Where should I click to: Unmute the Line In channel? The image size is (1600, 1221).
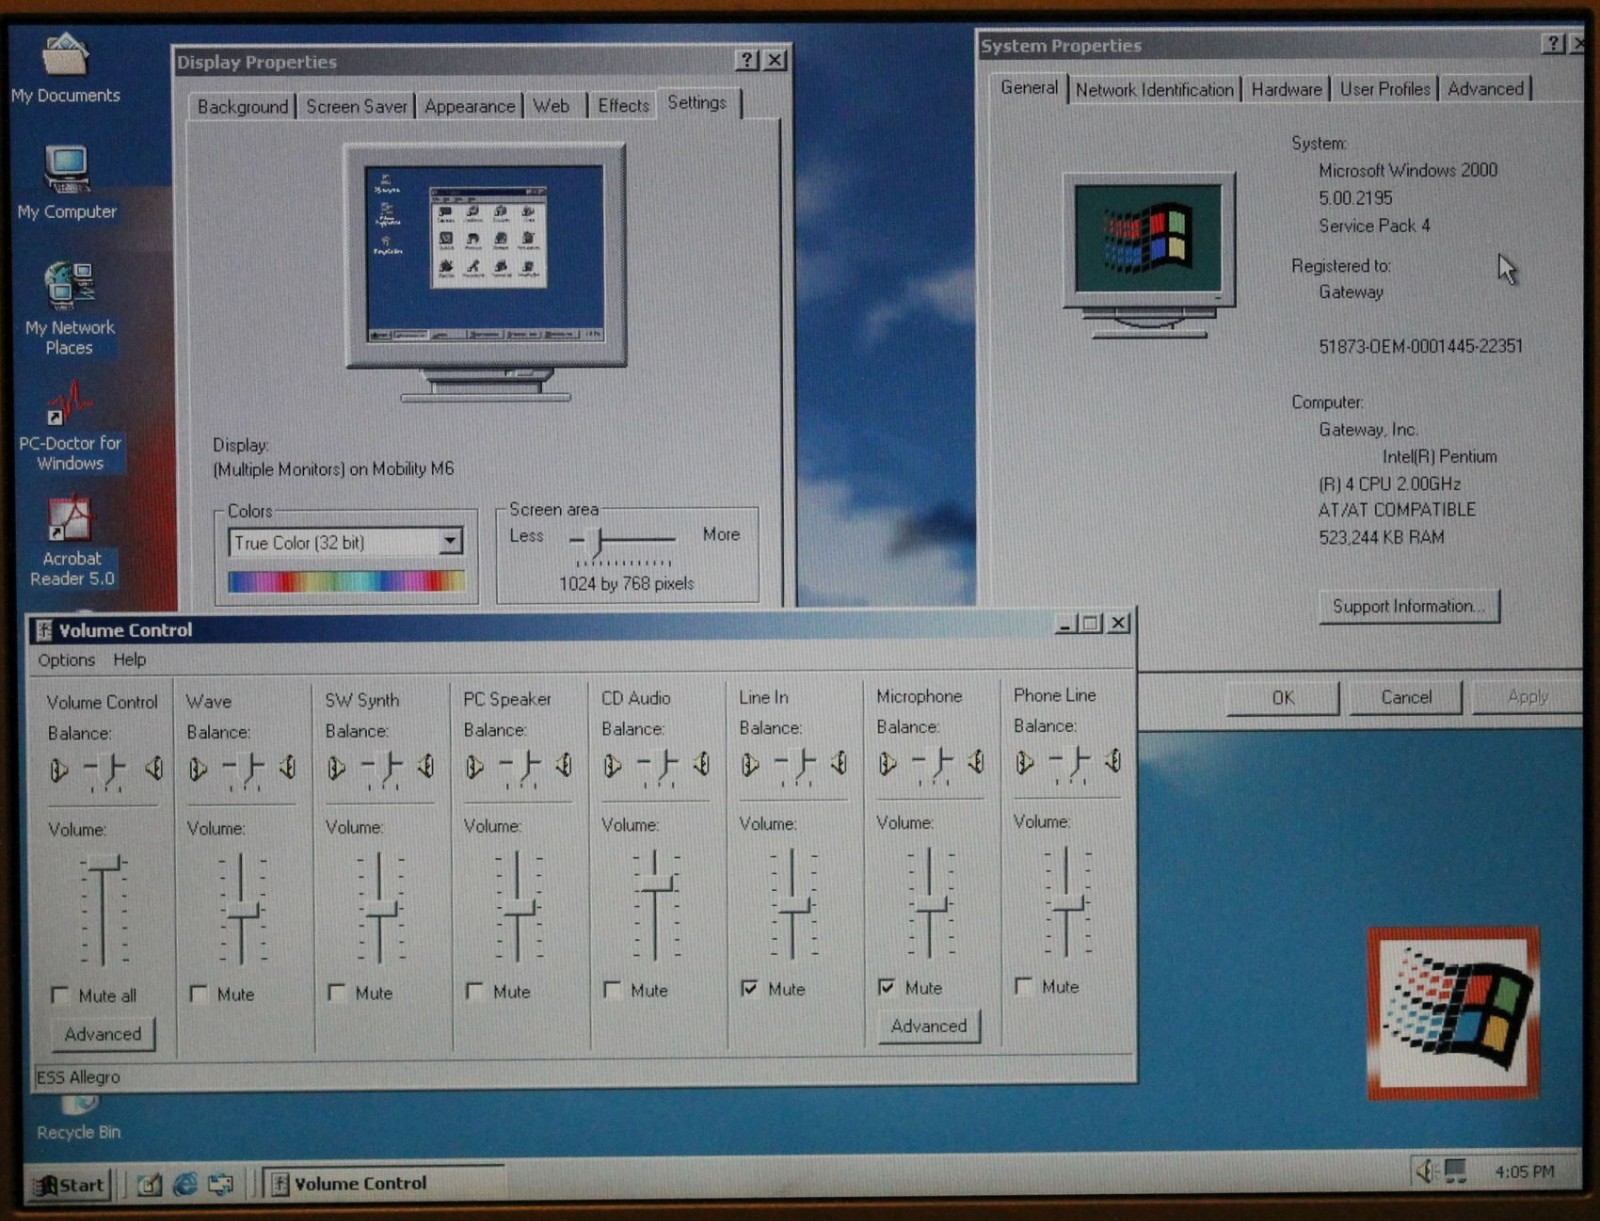[x=749, y=988]
